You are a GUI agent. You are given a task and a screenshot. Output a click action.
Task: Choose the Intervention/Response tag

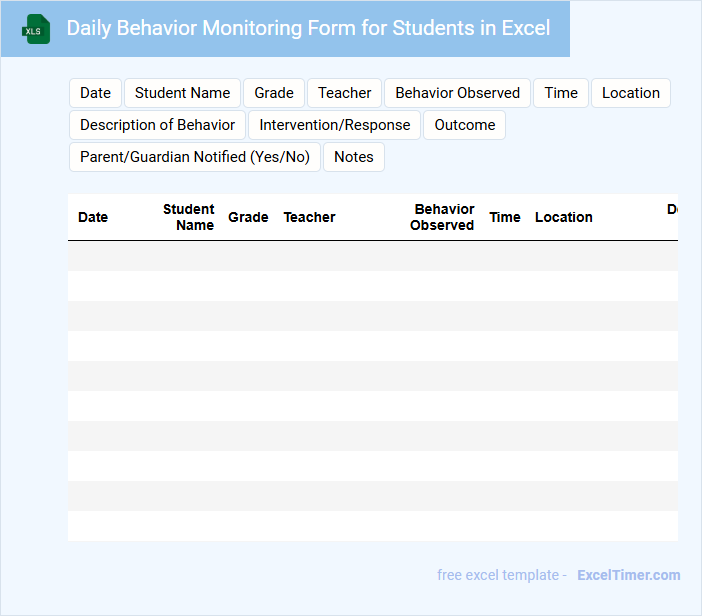coord(334,125)
